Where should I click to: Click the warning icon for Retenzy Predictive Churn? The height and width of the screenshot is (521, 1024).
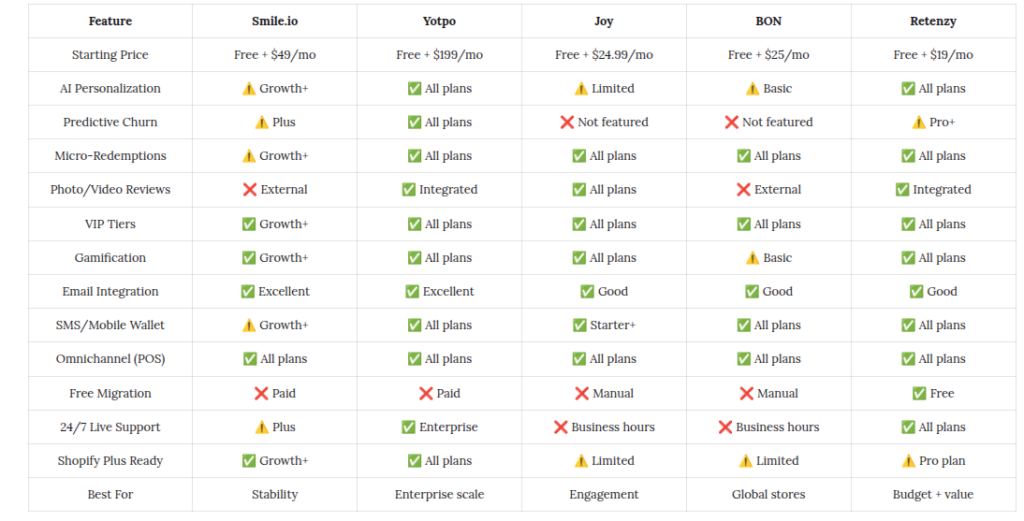point(919,122)
